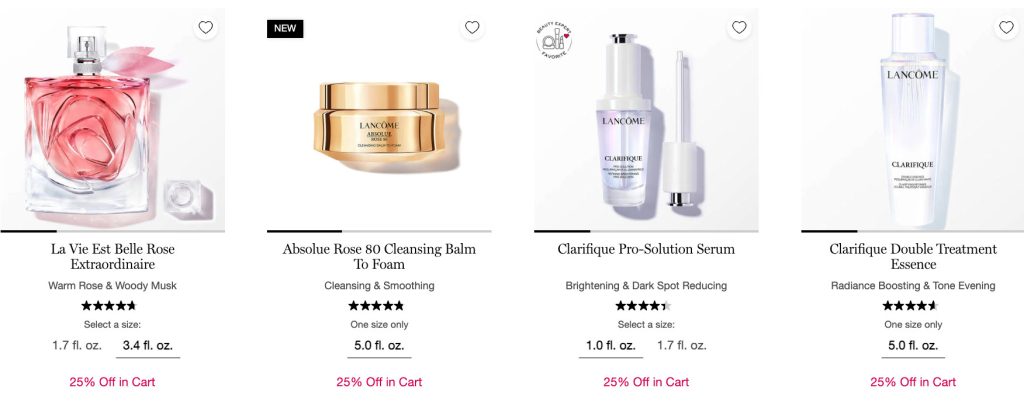Screen dimensions: 1024x402
Task: Favorite the La Vie Est Belle Rose perfume
Action: point(206,27)
